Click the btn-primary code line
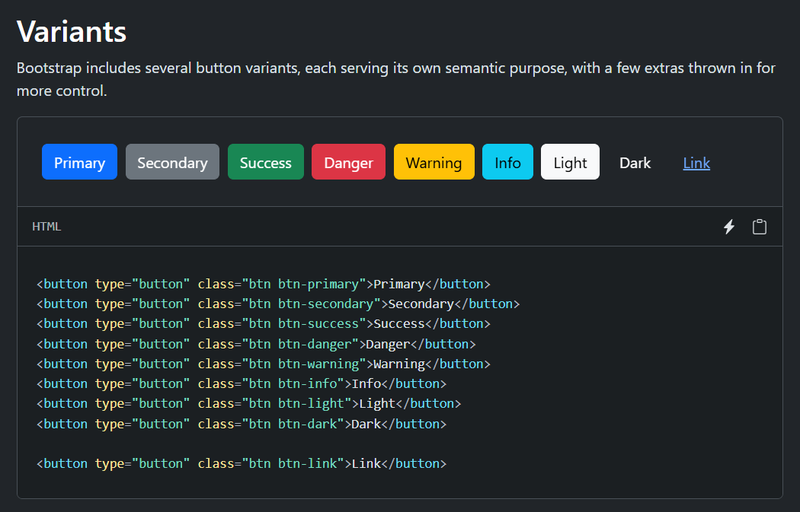 click(263, 284)
